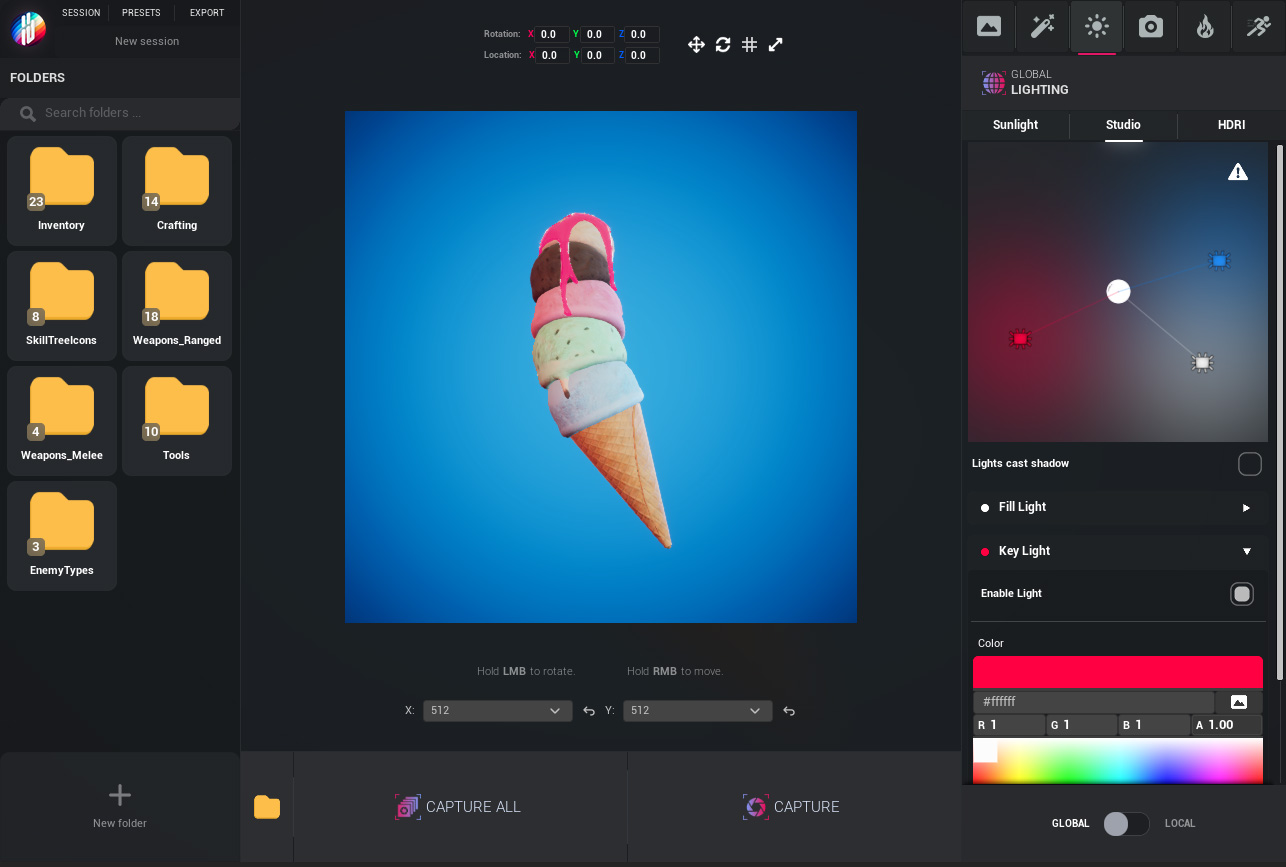The image size is (1286, 867).
Task: Reset the X resolution with undo arrow
Action: (x=589, y=711)
